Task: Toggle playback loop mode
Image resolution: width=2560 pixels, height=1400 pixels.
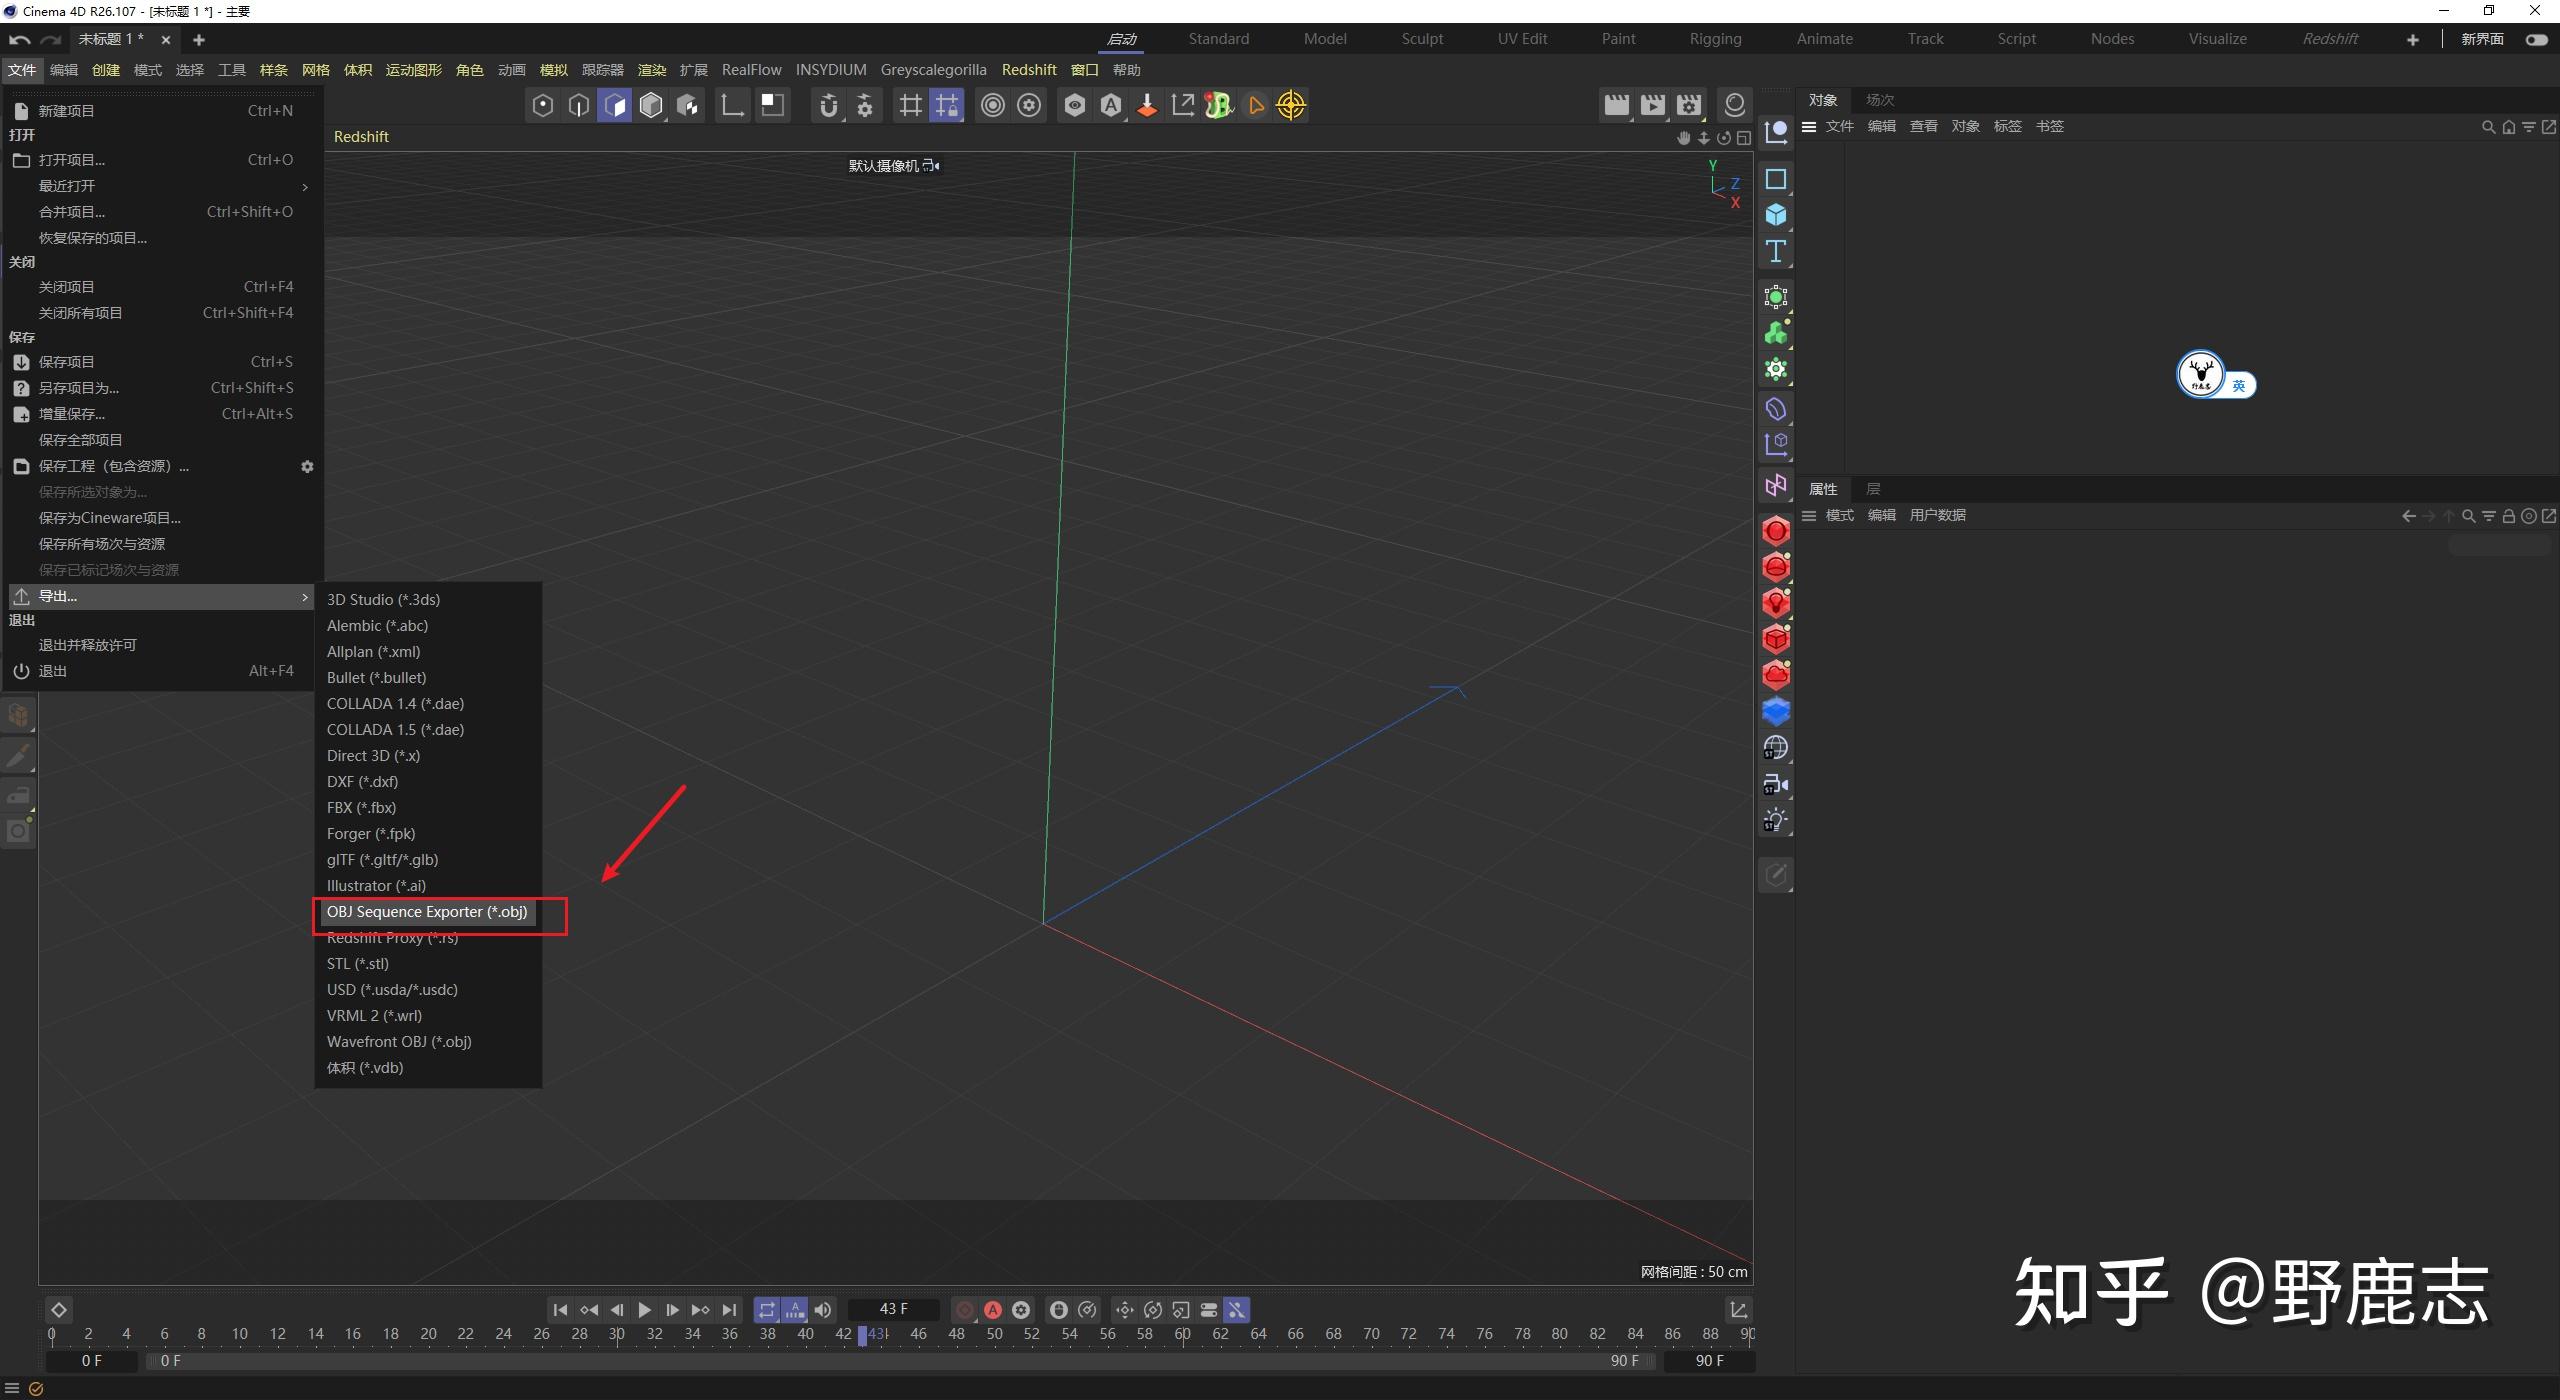Action: click(x=766, y=1309)
